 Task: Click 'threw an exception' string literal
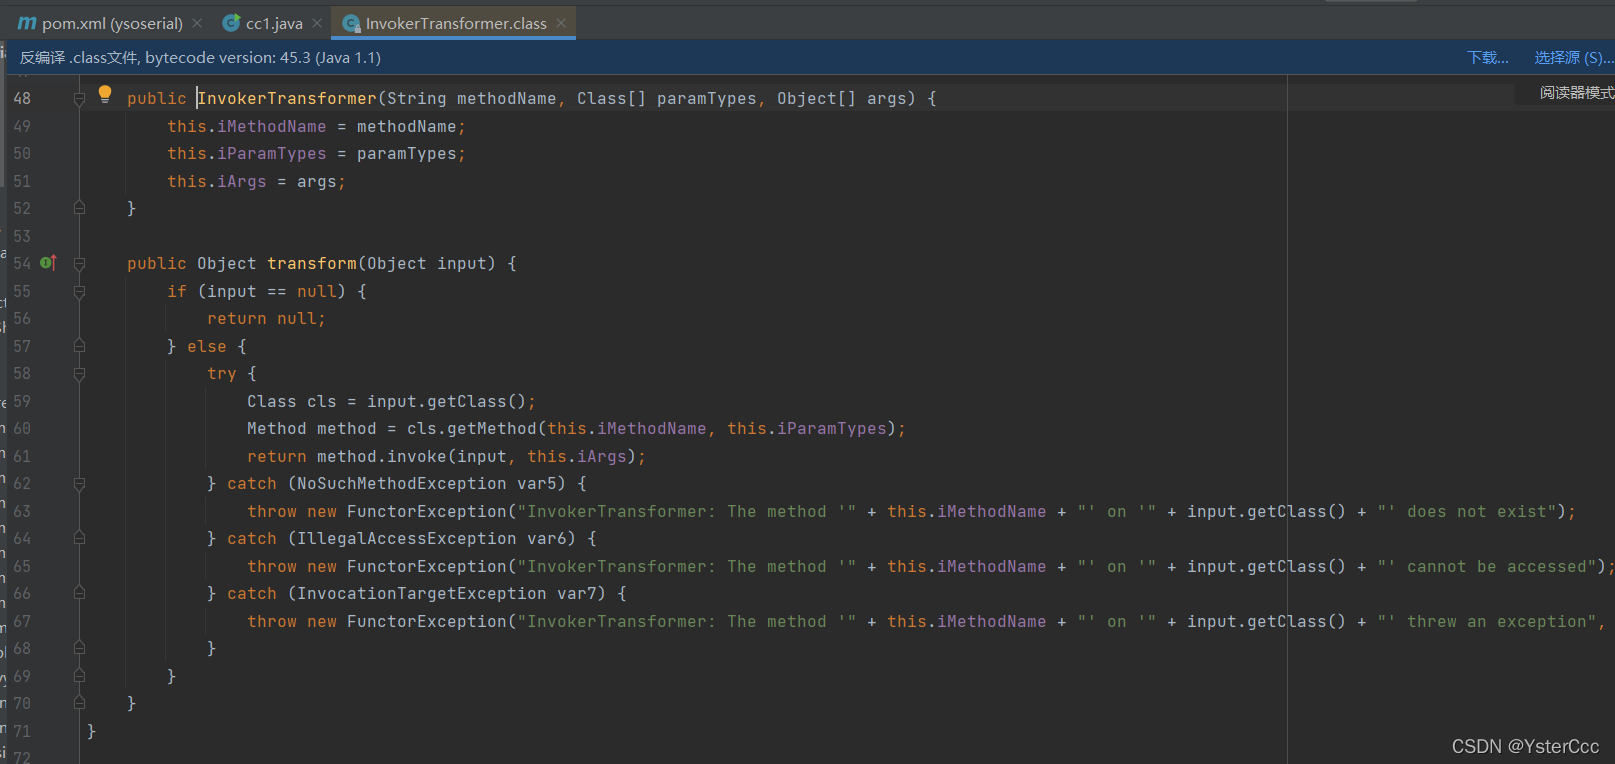point(1486,621)
